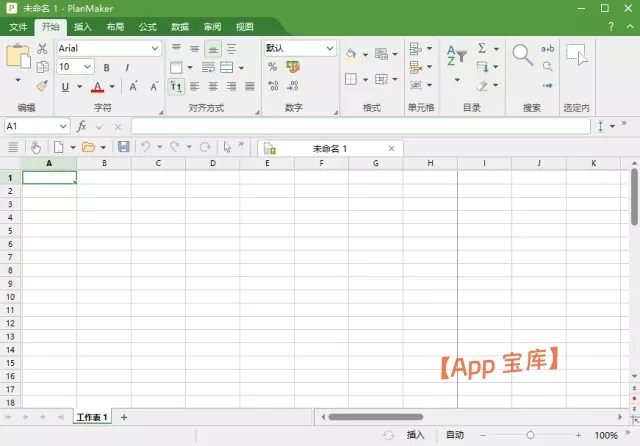Click the plus button to add worksheet

coord(124,417)
